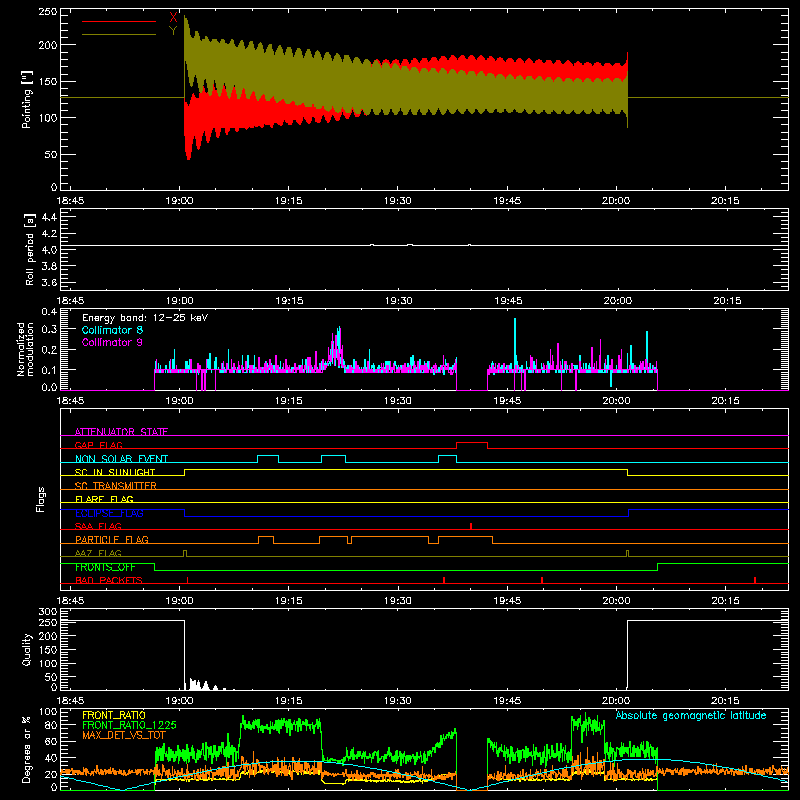Select the Quality axis title

point(27,649)
